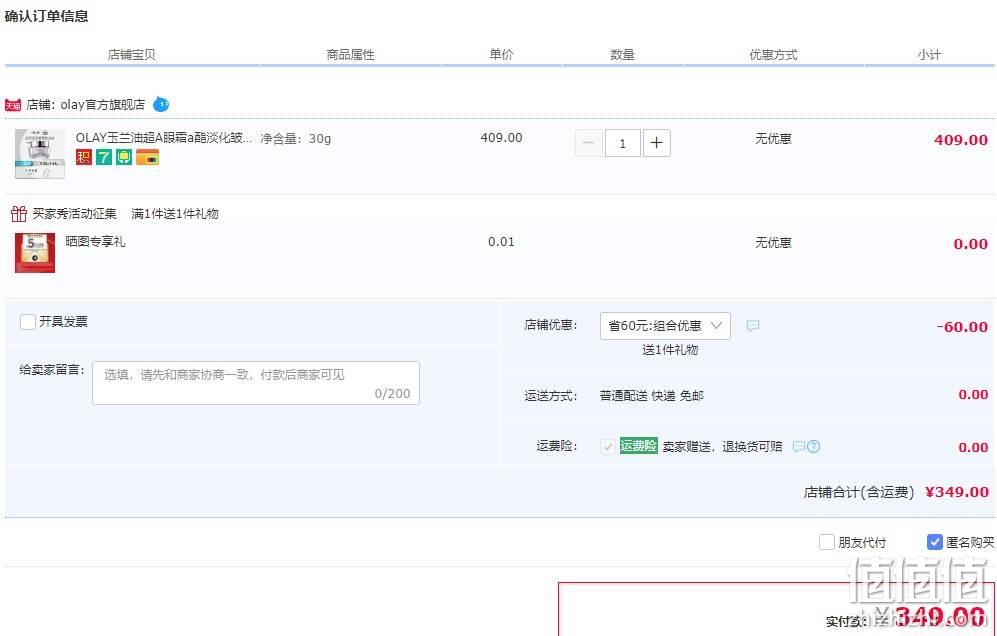The image size is (997, 636).
Task: Open the 晒图专享礼 gift thumbnail
Action: [x=35, y=252]
